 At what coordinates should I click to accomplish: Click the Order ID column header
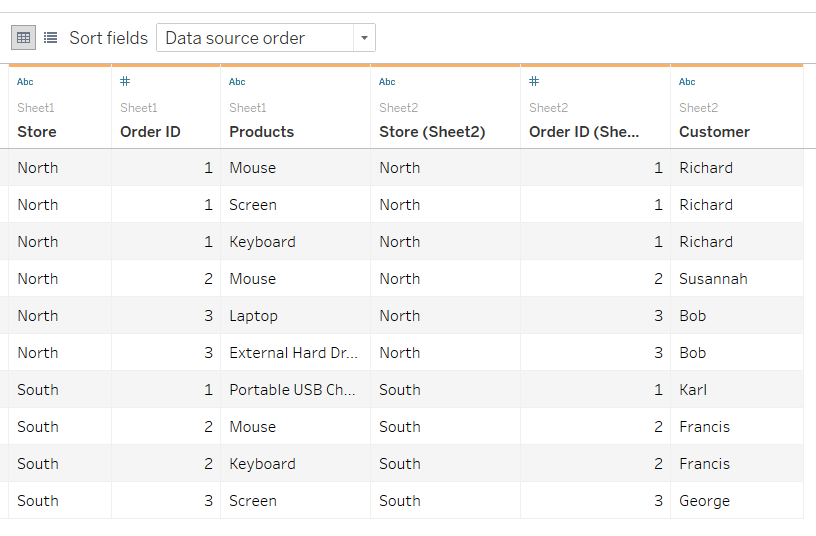[x=150, y=132]
